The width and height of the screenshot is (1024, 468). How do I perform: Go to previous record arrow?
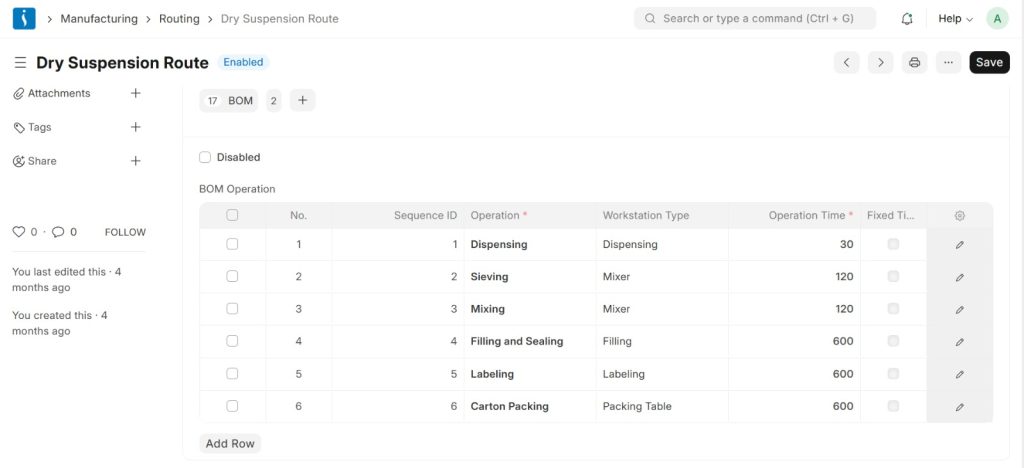click(x=847, y=62)
